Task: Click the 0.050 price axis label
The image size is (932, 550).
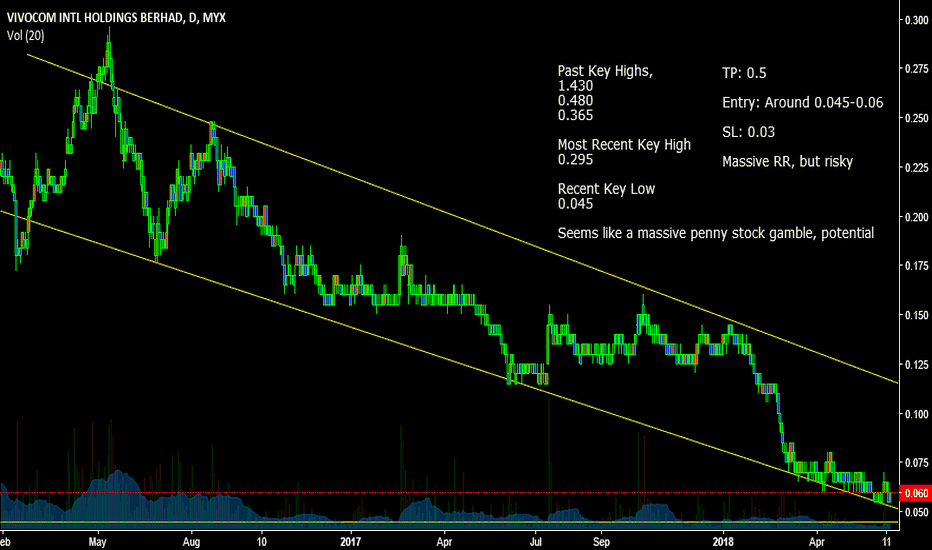Action: click(917, 512)
